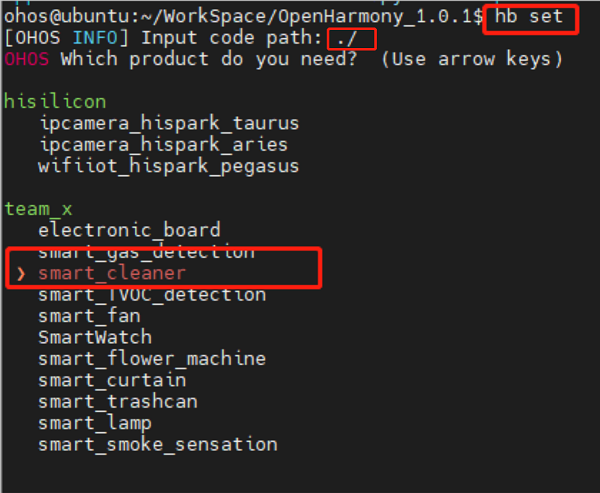Select the ipcamera_hispark_taurus product
Image resolution: width=600 pixels, height=493 pixels.
[x=168, y=123]
